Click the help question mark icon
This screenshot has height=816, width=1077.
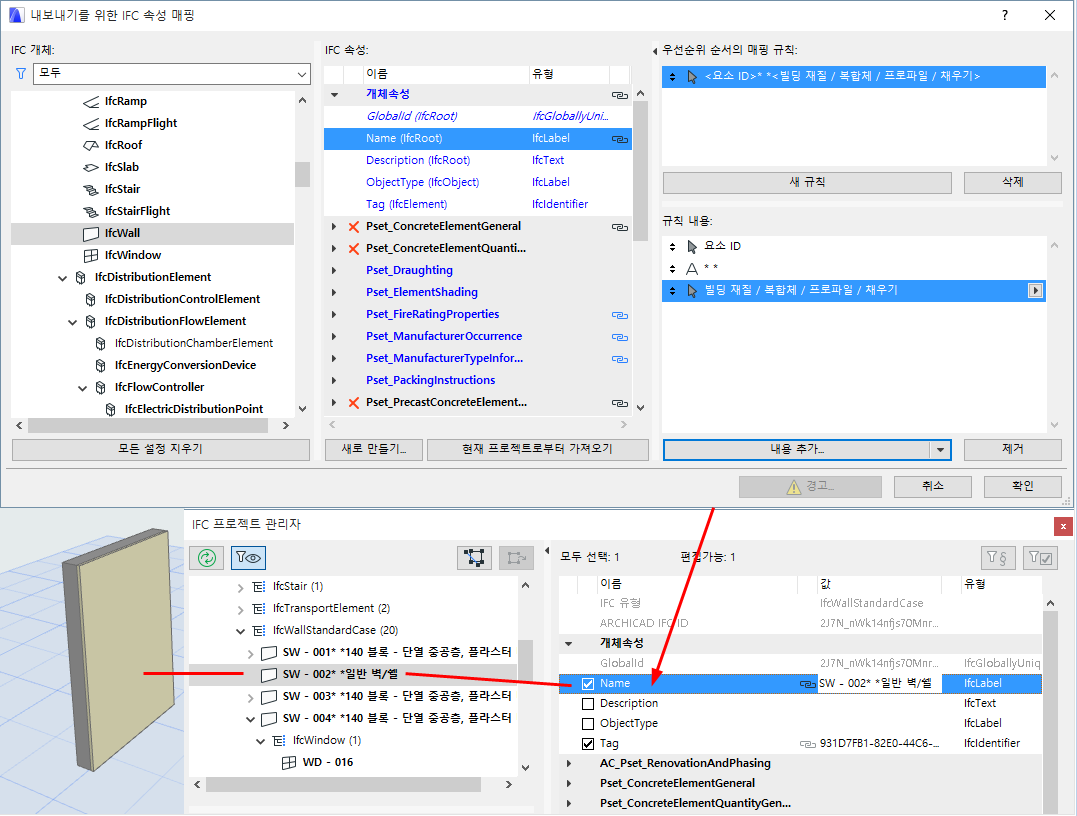click(x=1005, y=15)
